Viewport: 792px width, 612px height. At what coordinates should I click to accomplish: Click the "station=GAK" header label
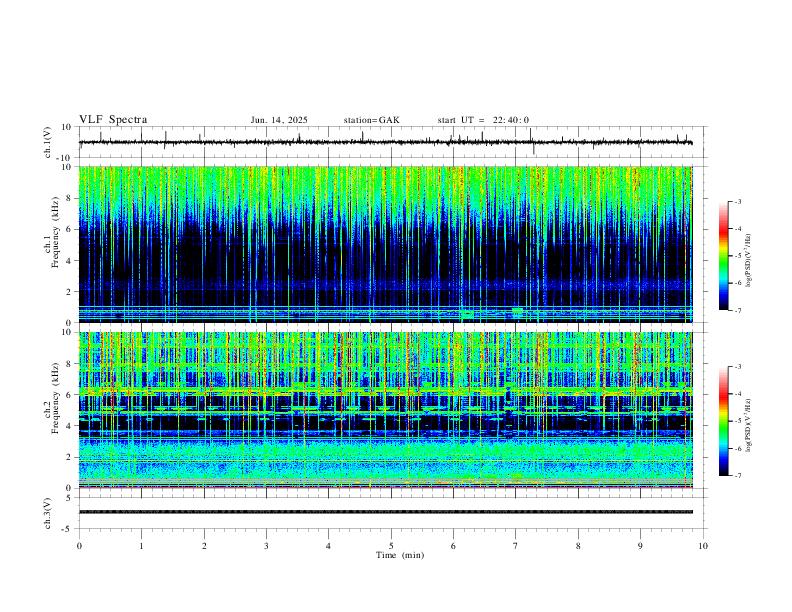[372, 120]
